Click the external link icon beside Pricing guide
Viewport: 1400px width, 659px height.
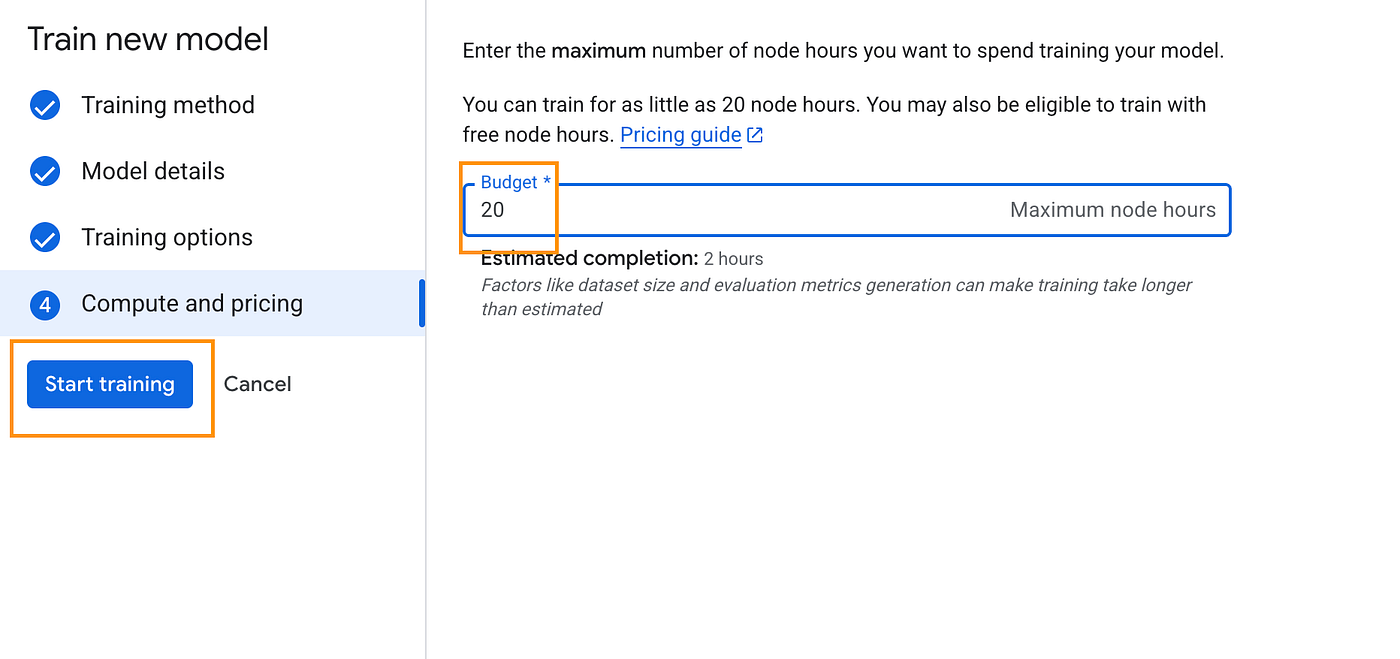(x=755, y=135)
